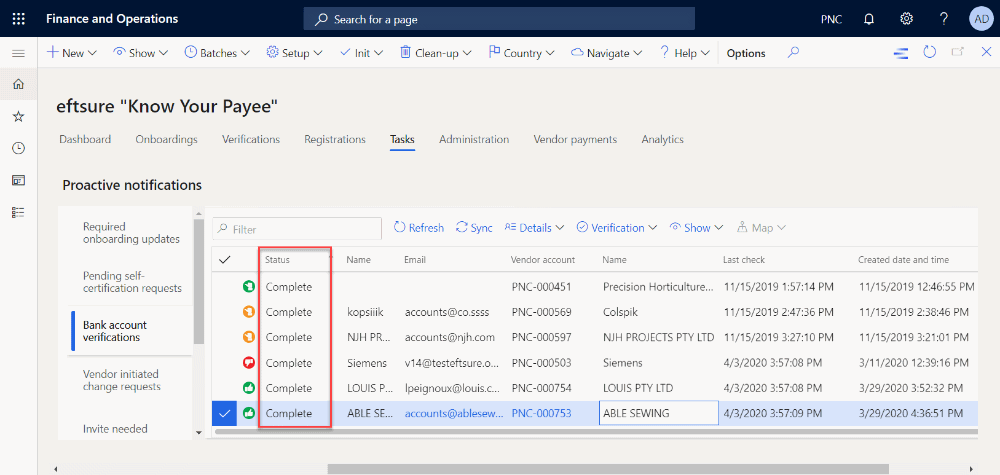Sort by the Last check column header
Viewport: 1000px width, 475px height.
tap(744, 259)
